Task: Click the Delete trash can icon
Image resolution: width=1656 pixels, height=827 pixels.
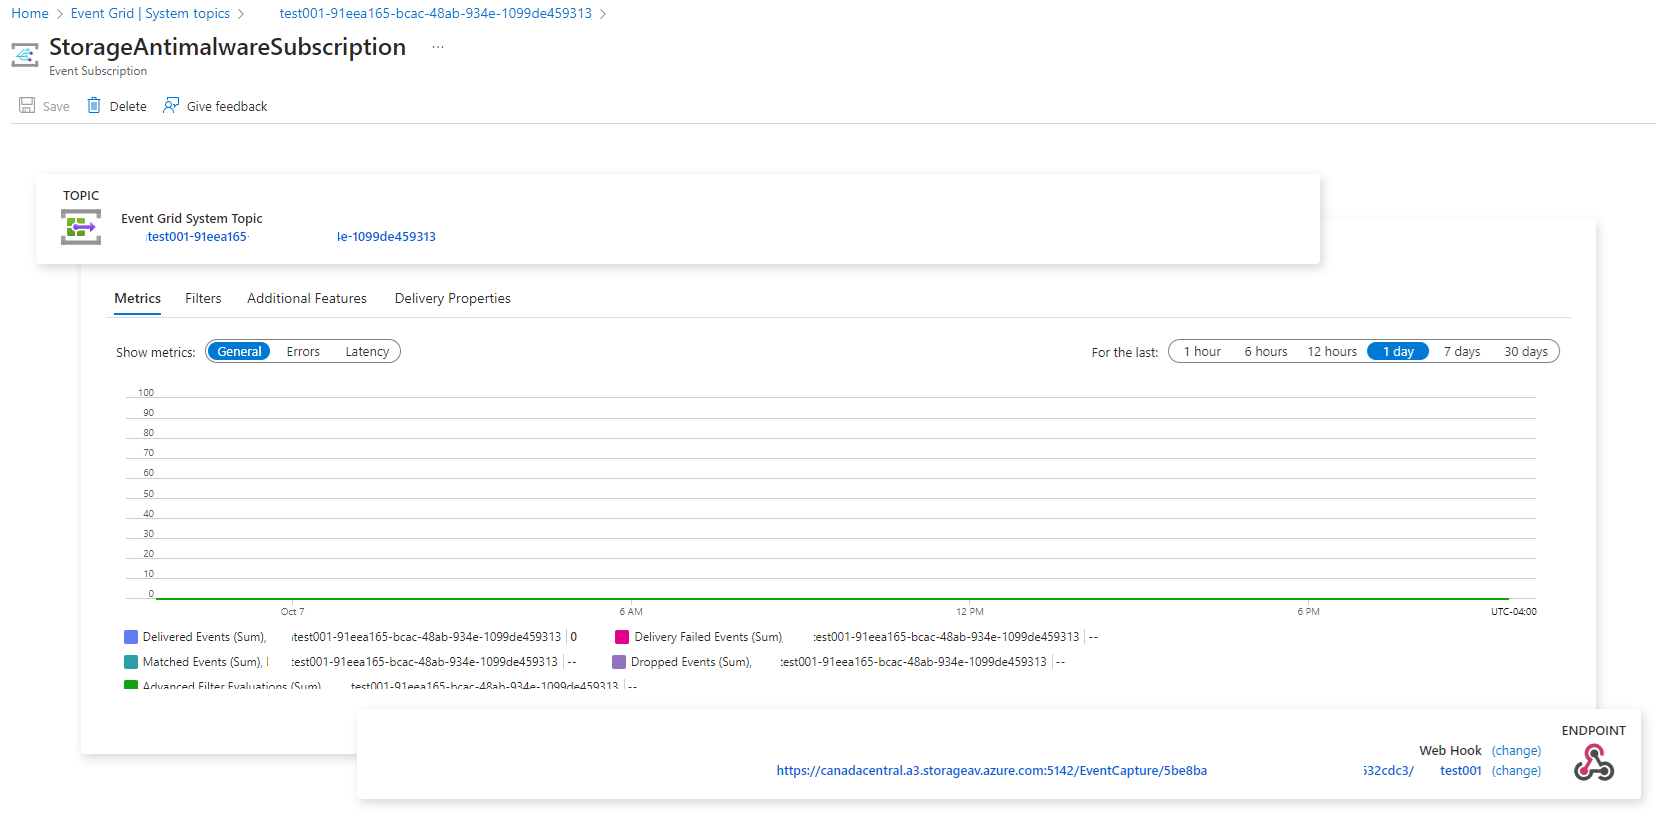Action: [94, 106]
